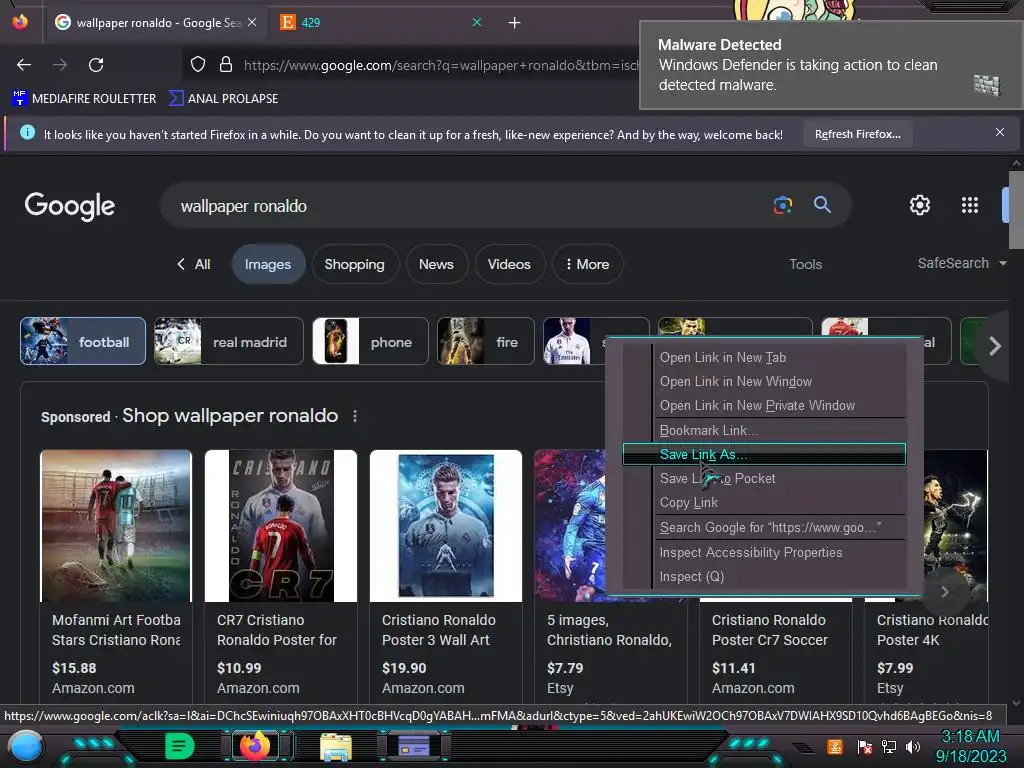Viewport: 1024px width, 768px height.
Task: Open Cristiano Ronaldo Poster 3 Wall Art image
Action: point(446,526)
